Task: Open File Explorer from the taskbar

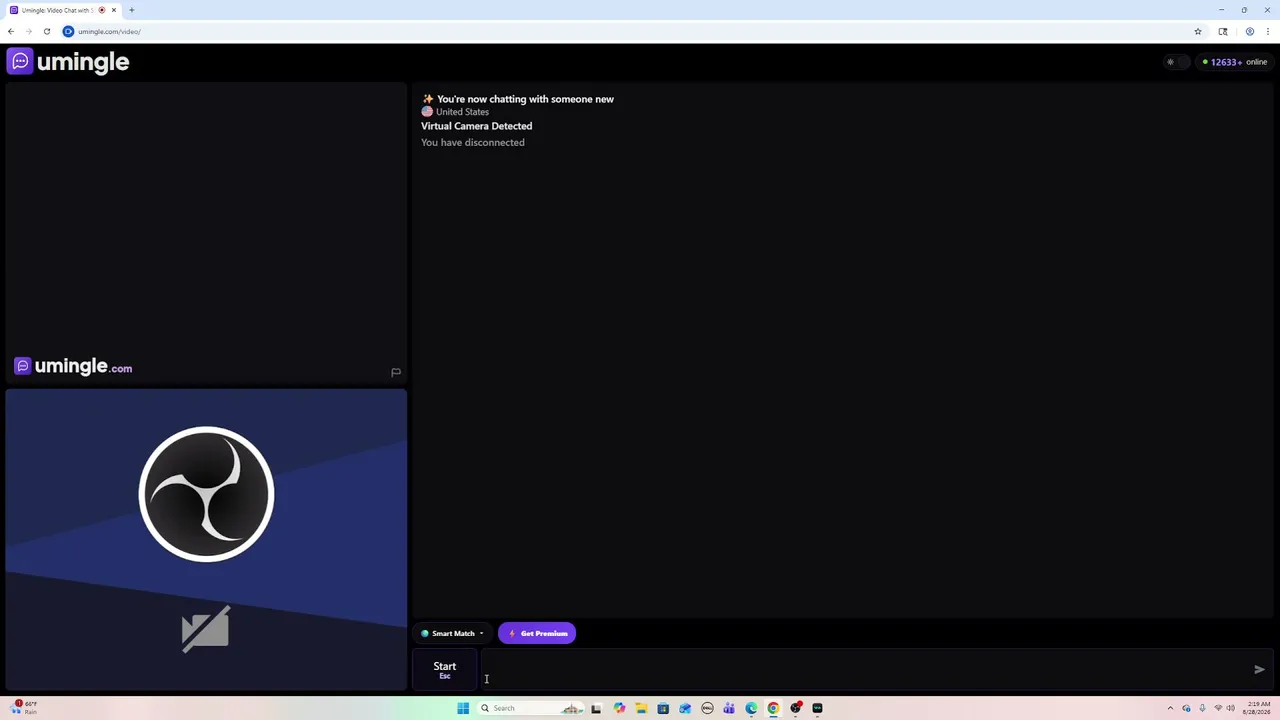Action: pos(641,708)
